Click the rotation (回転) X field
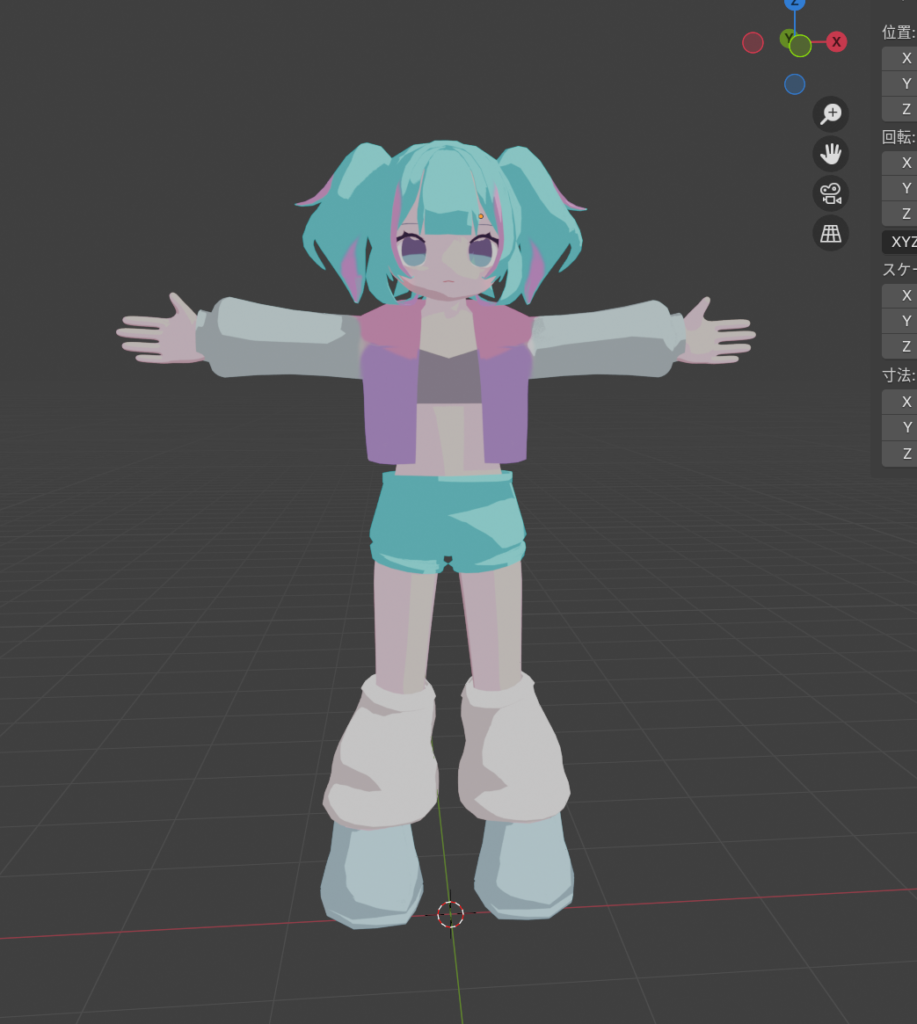Screen dimensions: 917x1024 click(x=901, y=163)
